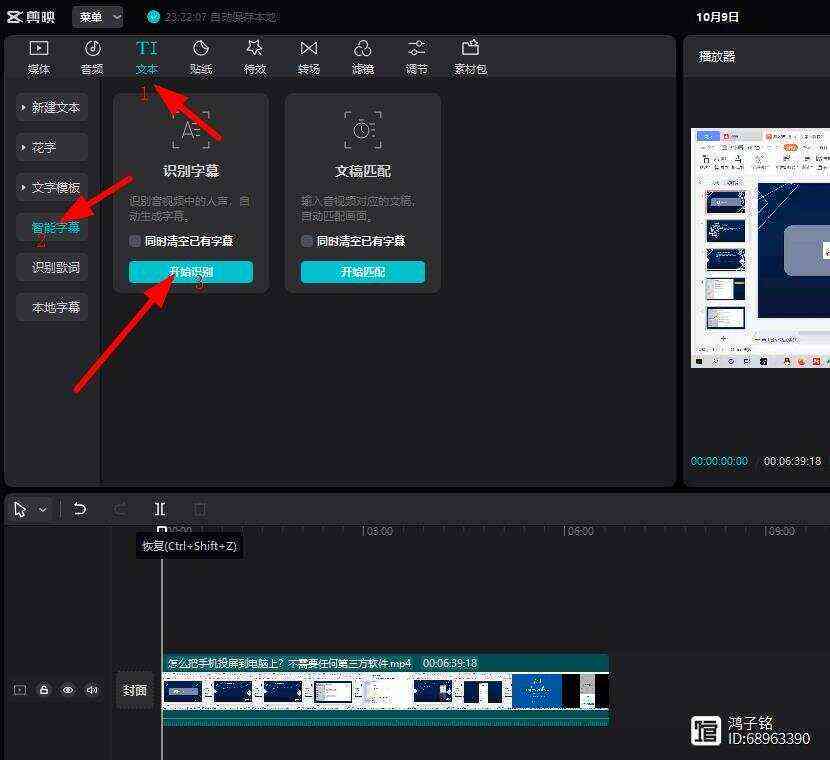Click the 封面 cover button

pos(134,690)
